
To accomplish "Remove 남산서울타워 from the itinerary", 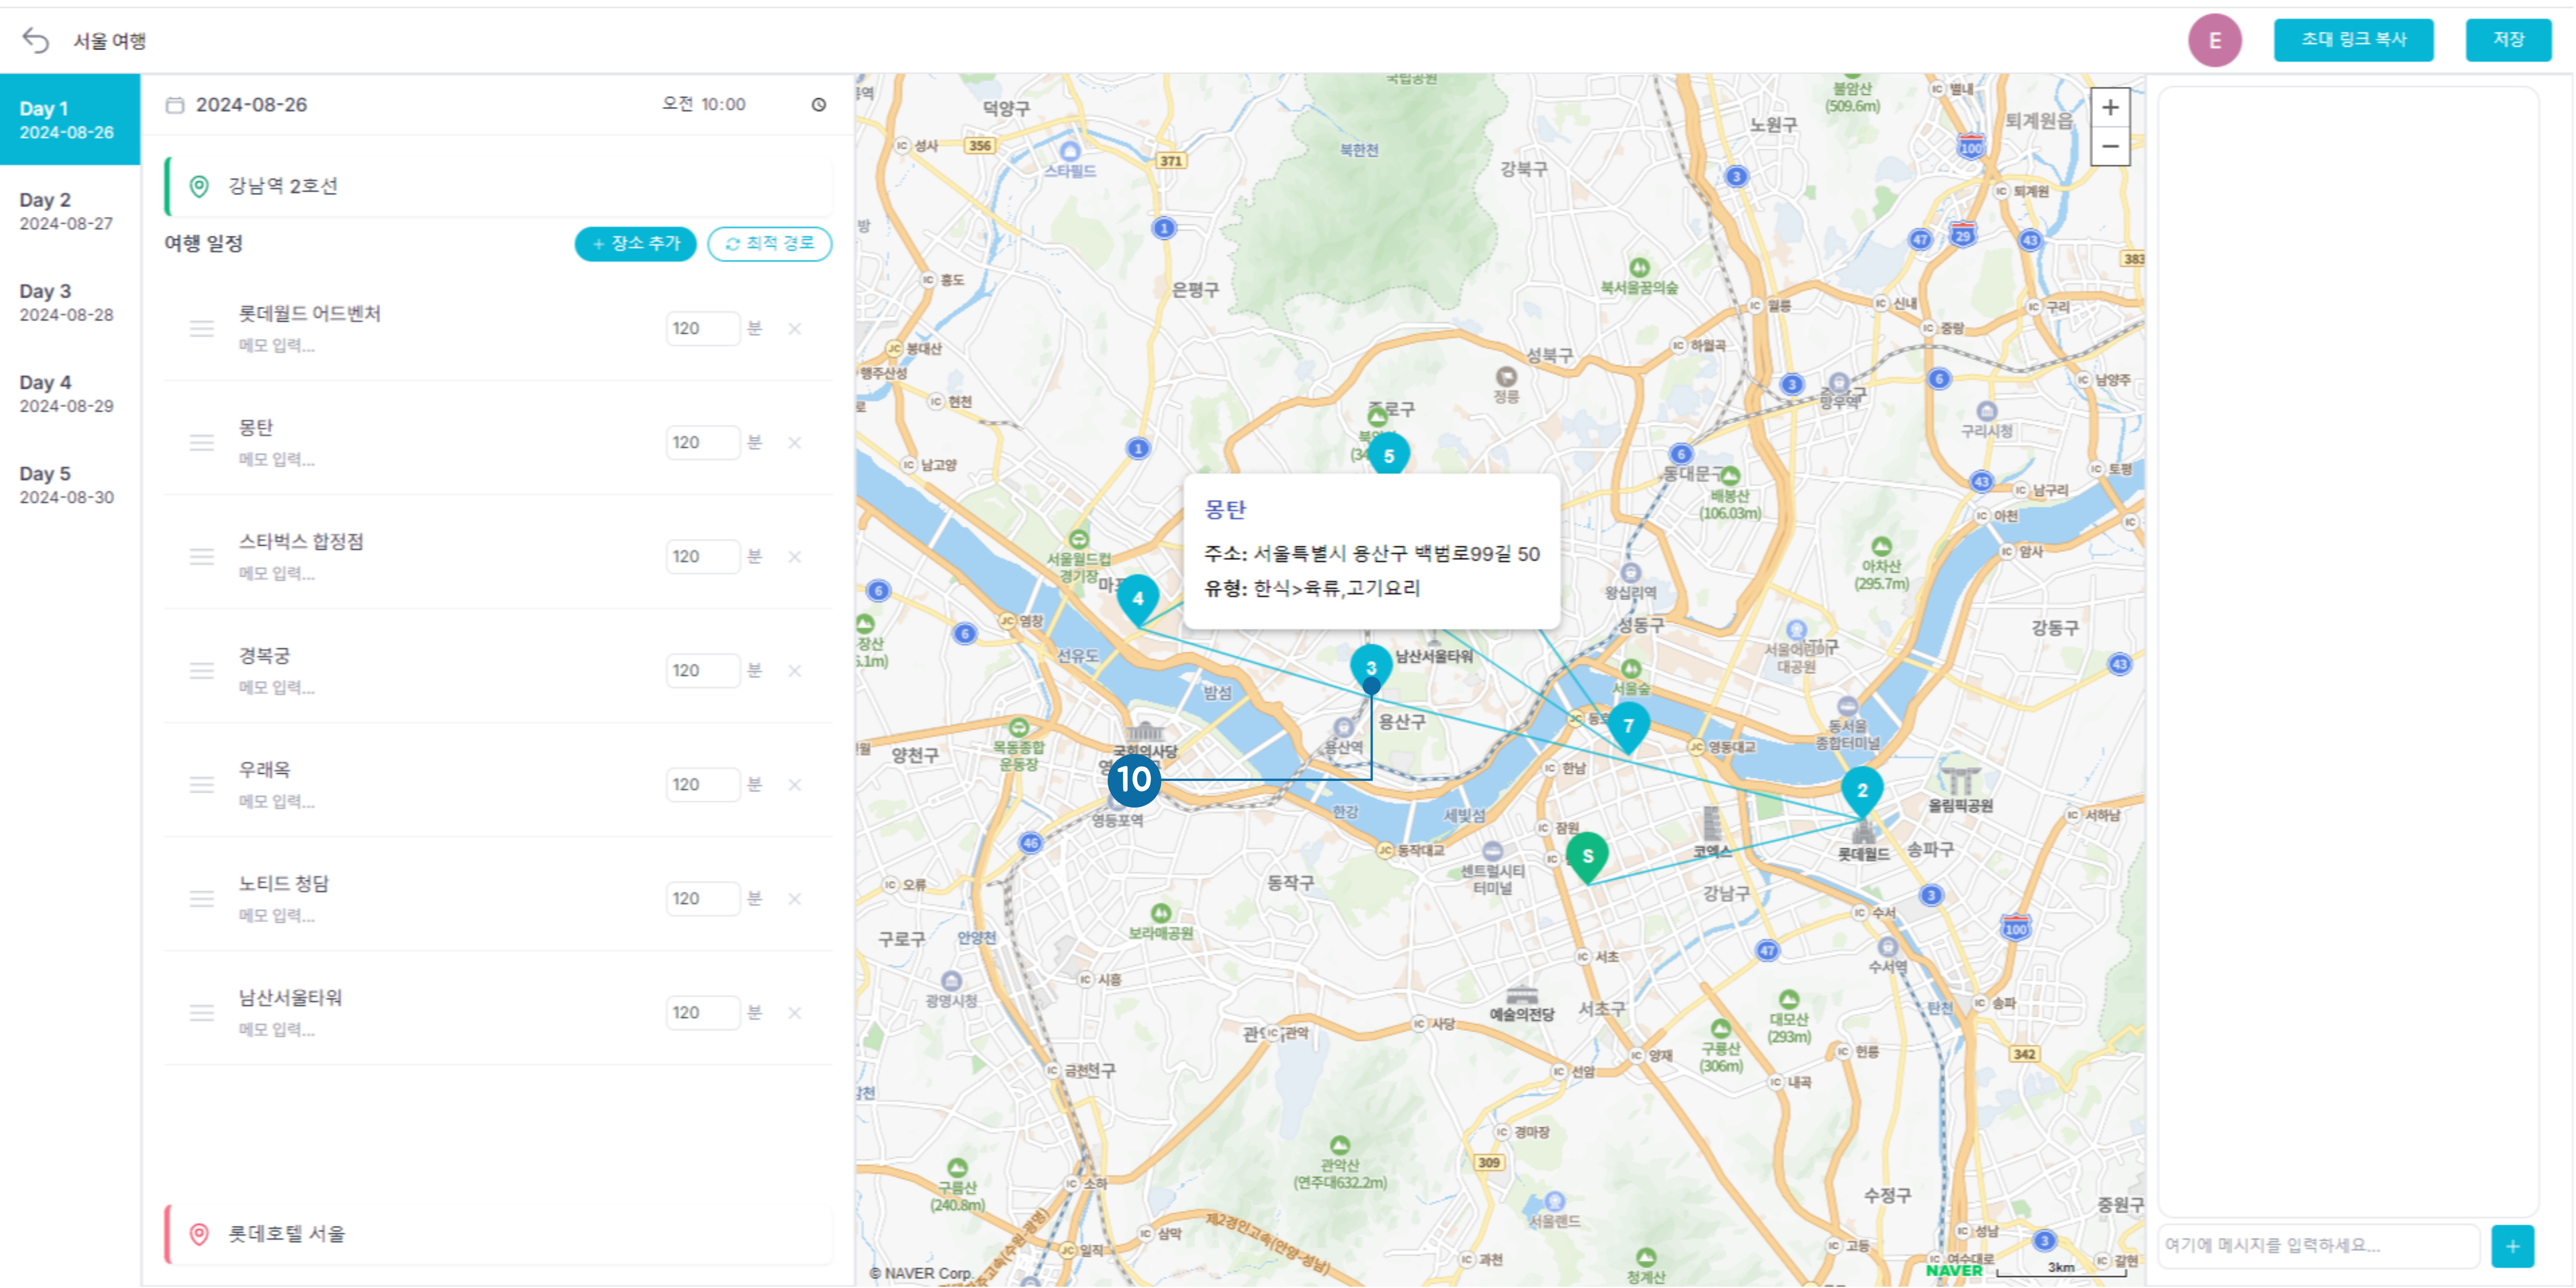I will point(795,1013).
